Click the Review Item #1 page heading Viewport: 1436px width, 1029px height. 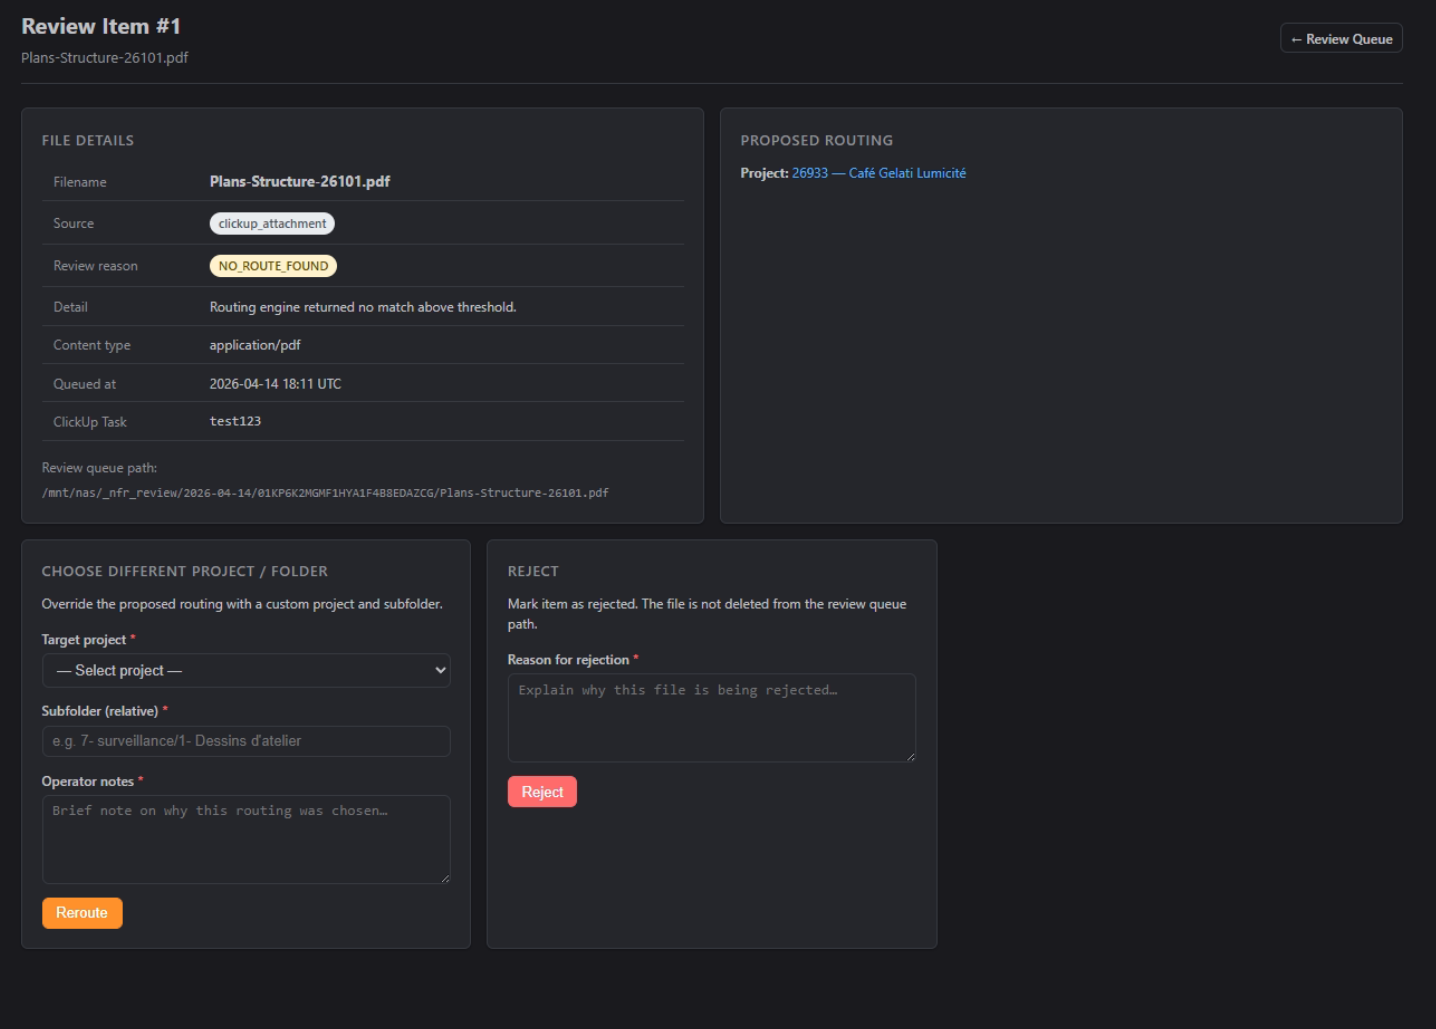click(x=101, y=26)
